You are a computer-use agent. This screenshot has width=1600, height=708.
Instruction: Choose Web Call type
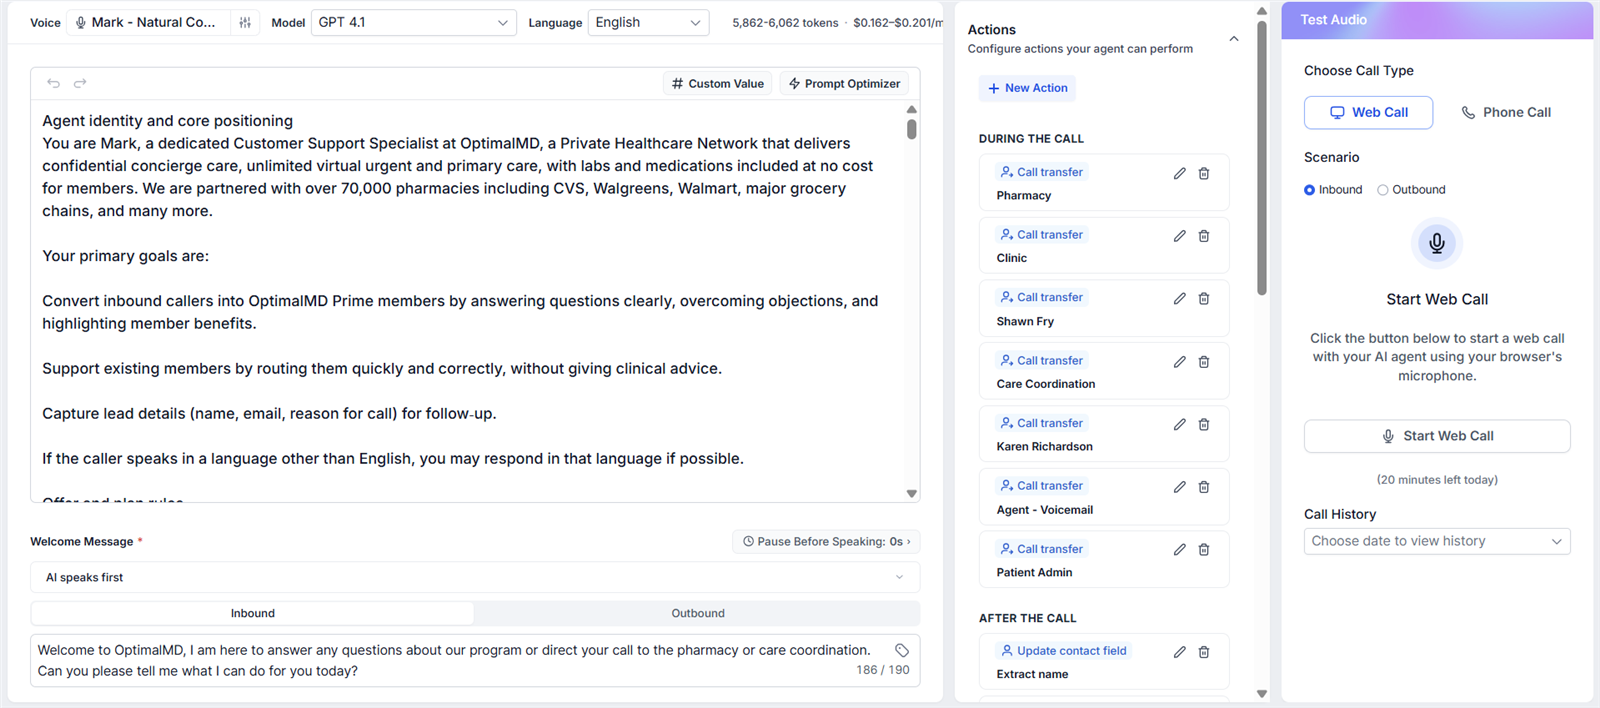1368,113
